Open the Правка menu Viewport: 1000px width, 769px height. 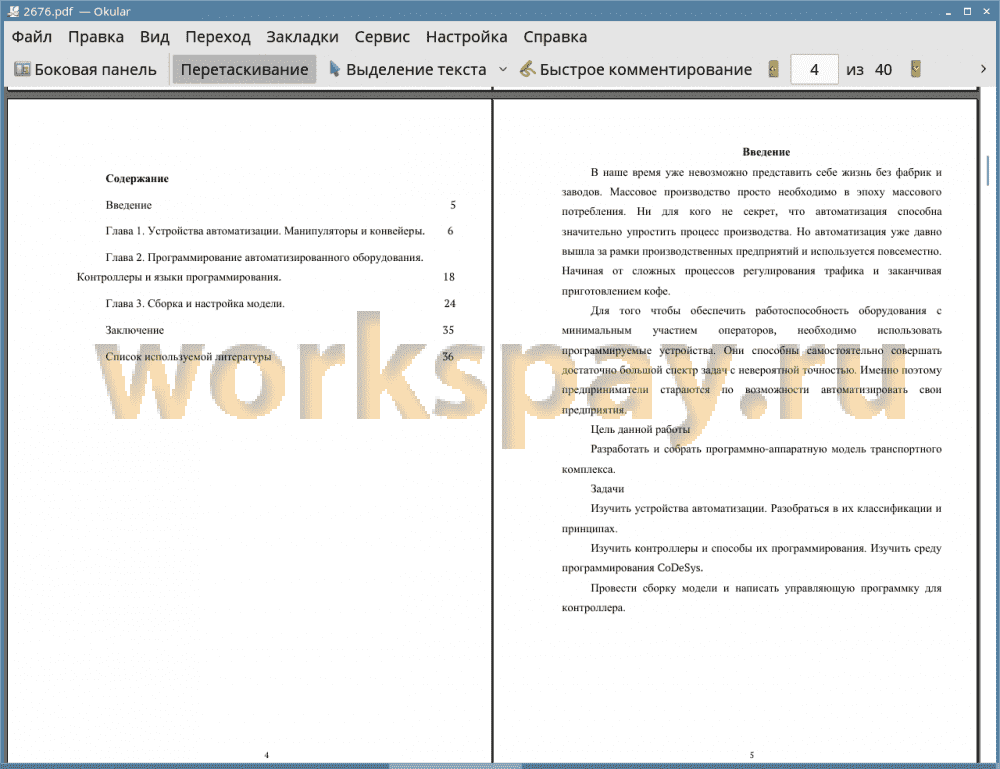coord(96,37)
